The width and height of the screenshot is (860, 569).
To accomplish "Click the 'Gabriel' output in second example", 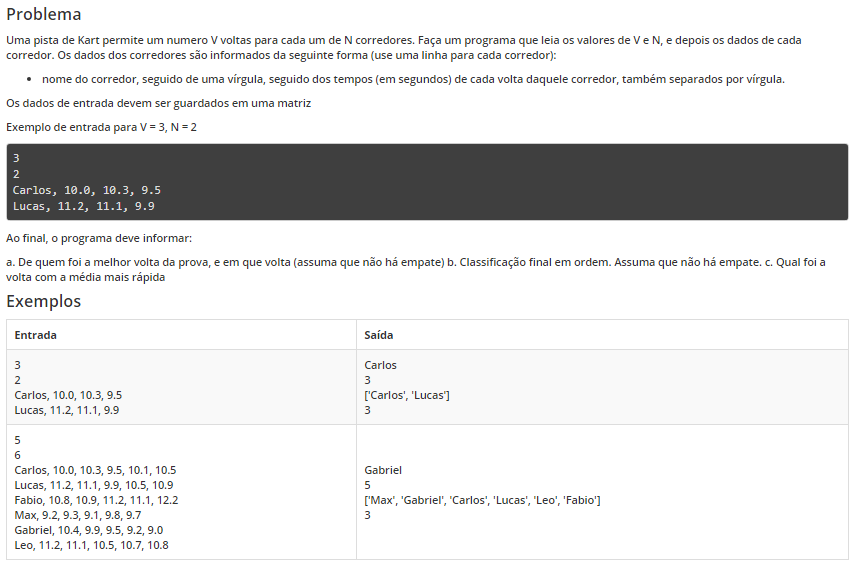I will tap(383, 470).
